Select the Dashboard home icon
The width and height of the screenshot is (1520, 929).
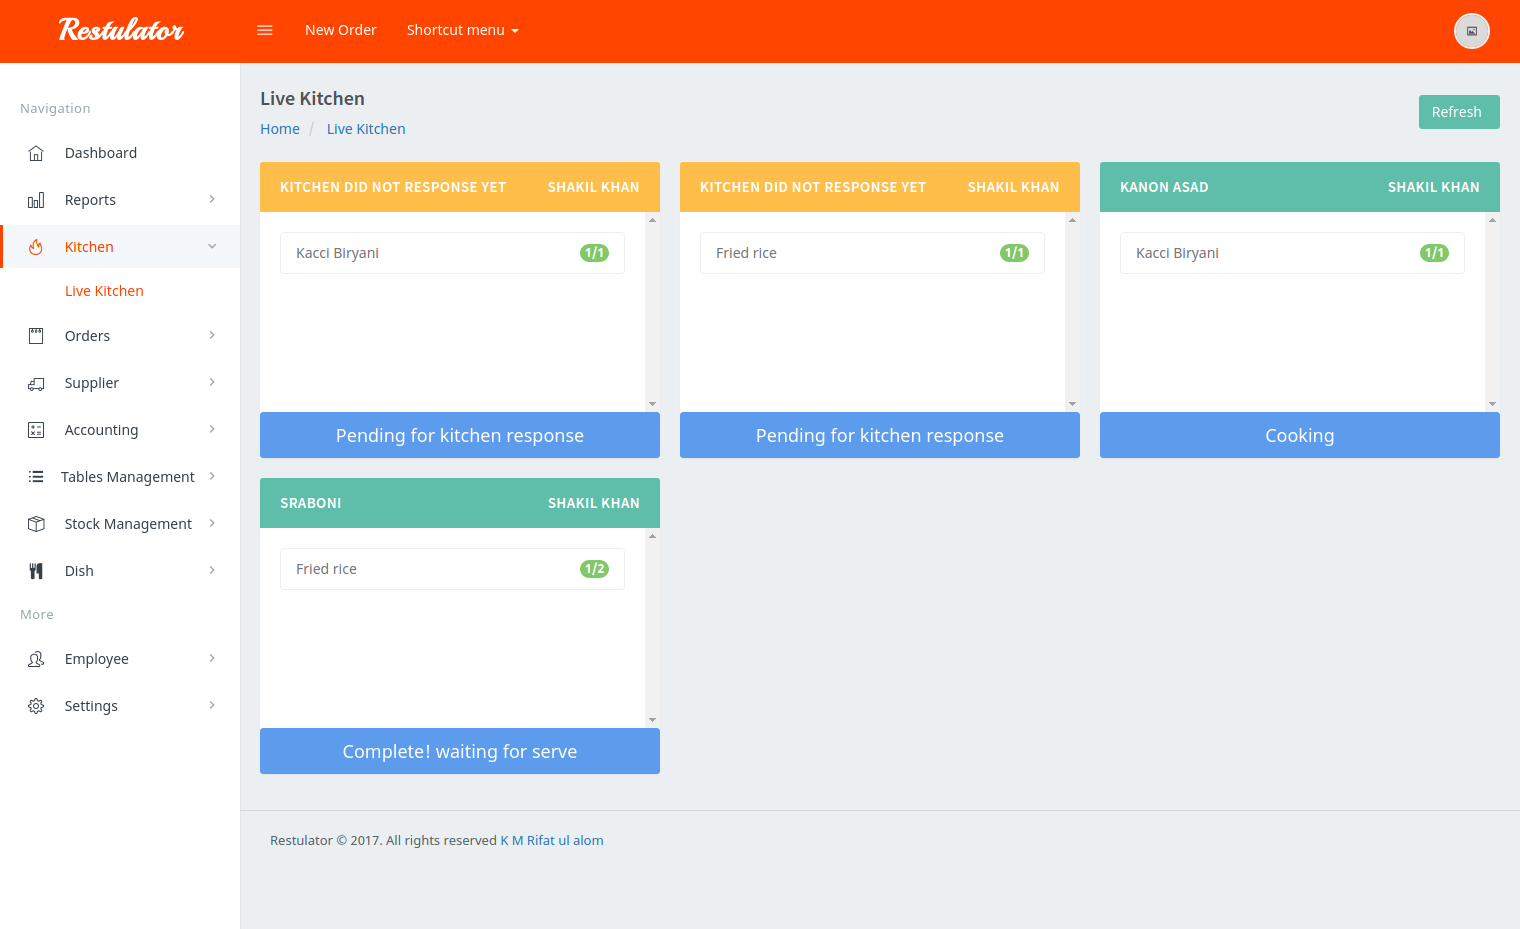coord(36,152)
